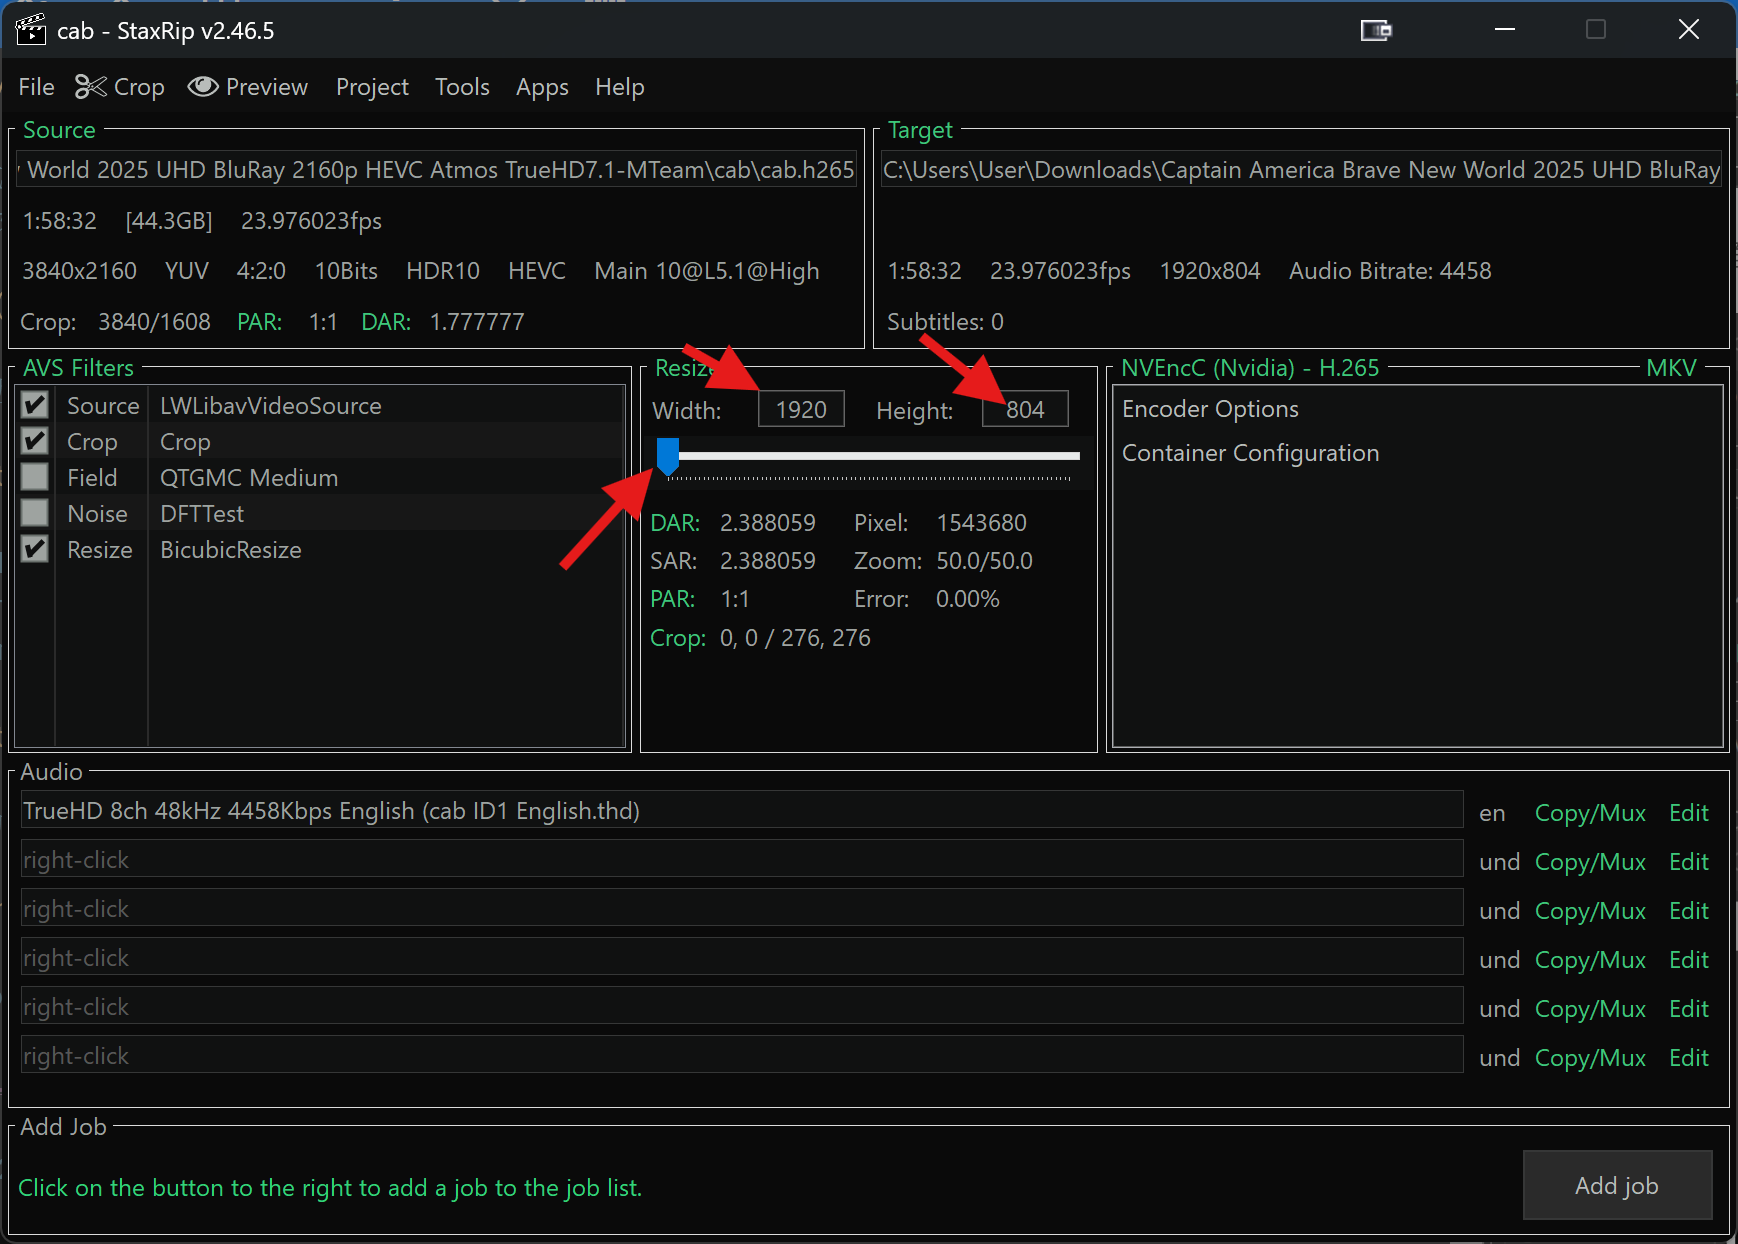Enable the Field QTGMC filter checkbox
The width and height of the screenshot is (1738, 1244).
35,477
